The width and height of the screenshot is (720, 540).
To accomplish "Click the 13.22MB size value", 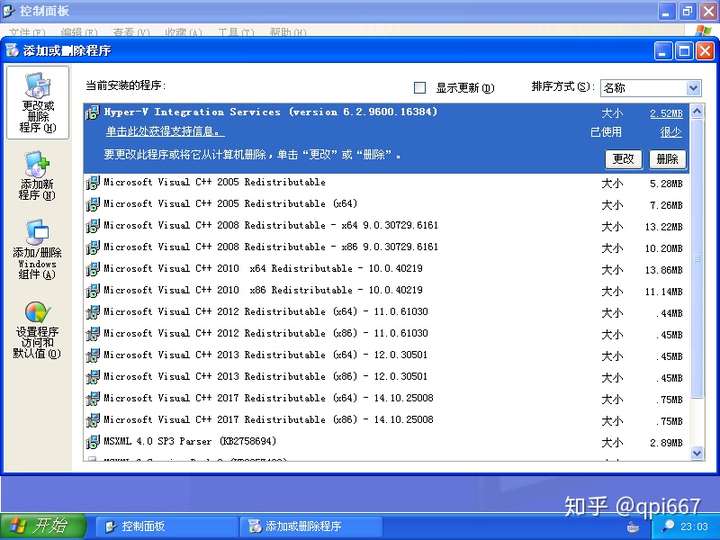I will click(x=664, y=226).
